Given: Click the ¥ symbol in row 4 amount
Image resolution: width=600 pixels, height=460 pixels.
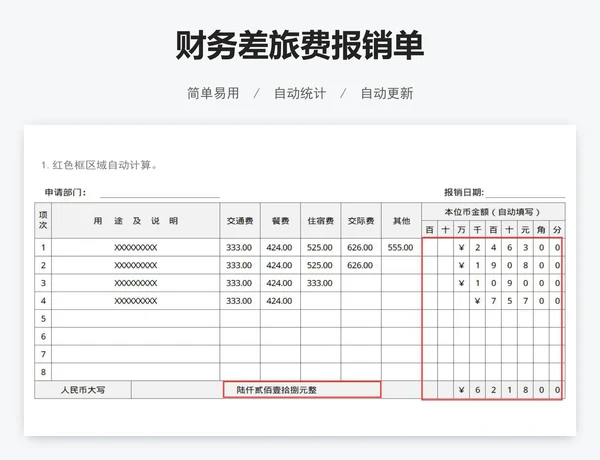Looking at the screenshot, I should tap(478, 301).
